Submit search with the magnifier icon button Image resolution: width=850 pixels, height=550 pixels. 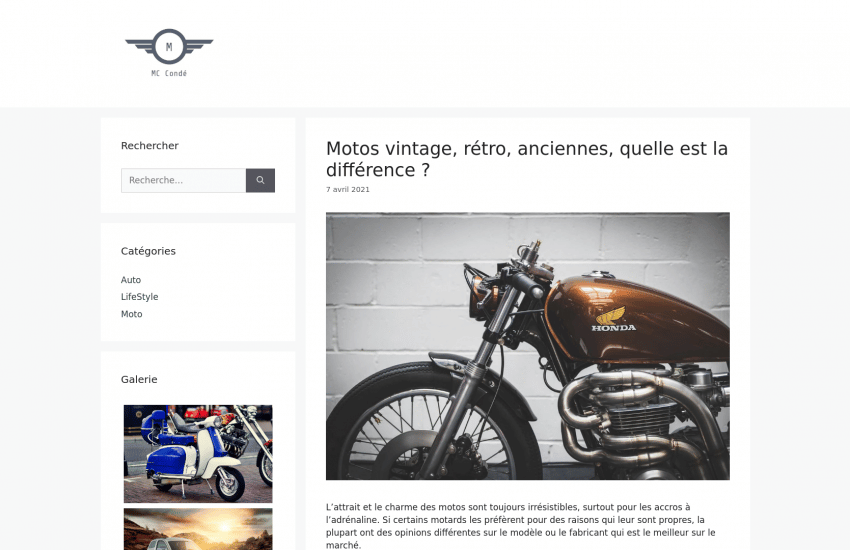(x=260, y=180)
